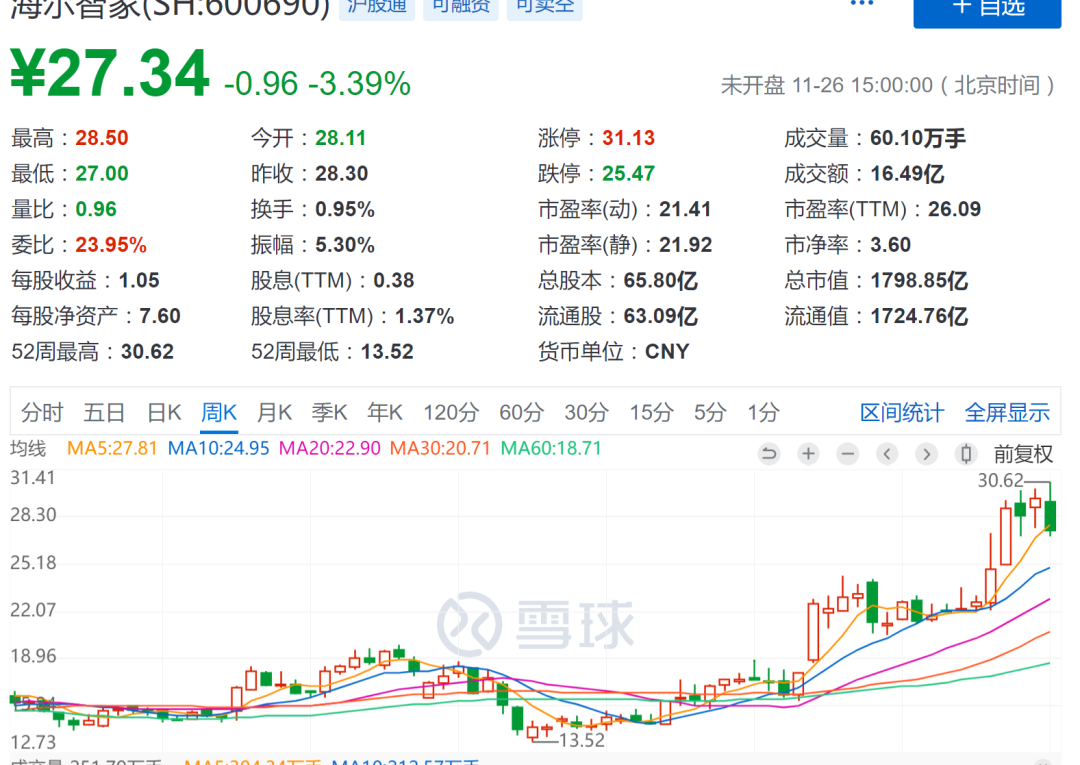Click the 区间统计 link

(901, 412)
